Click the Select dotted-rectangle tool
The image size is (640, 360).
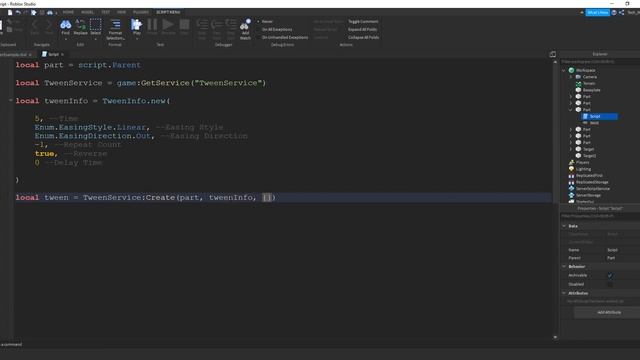pos(96,25)
